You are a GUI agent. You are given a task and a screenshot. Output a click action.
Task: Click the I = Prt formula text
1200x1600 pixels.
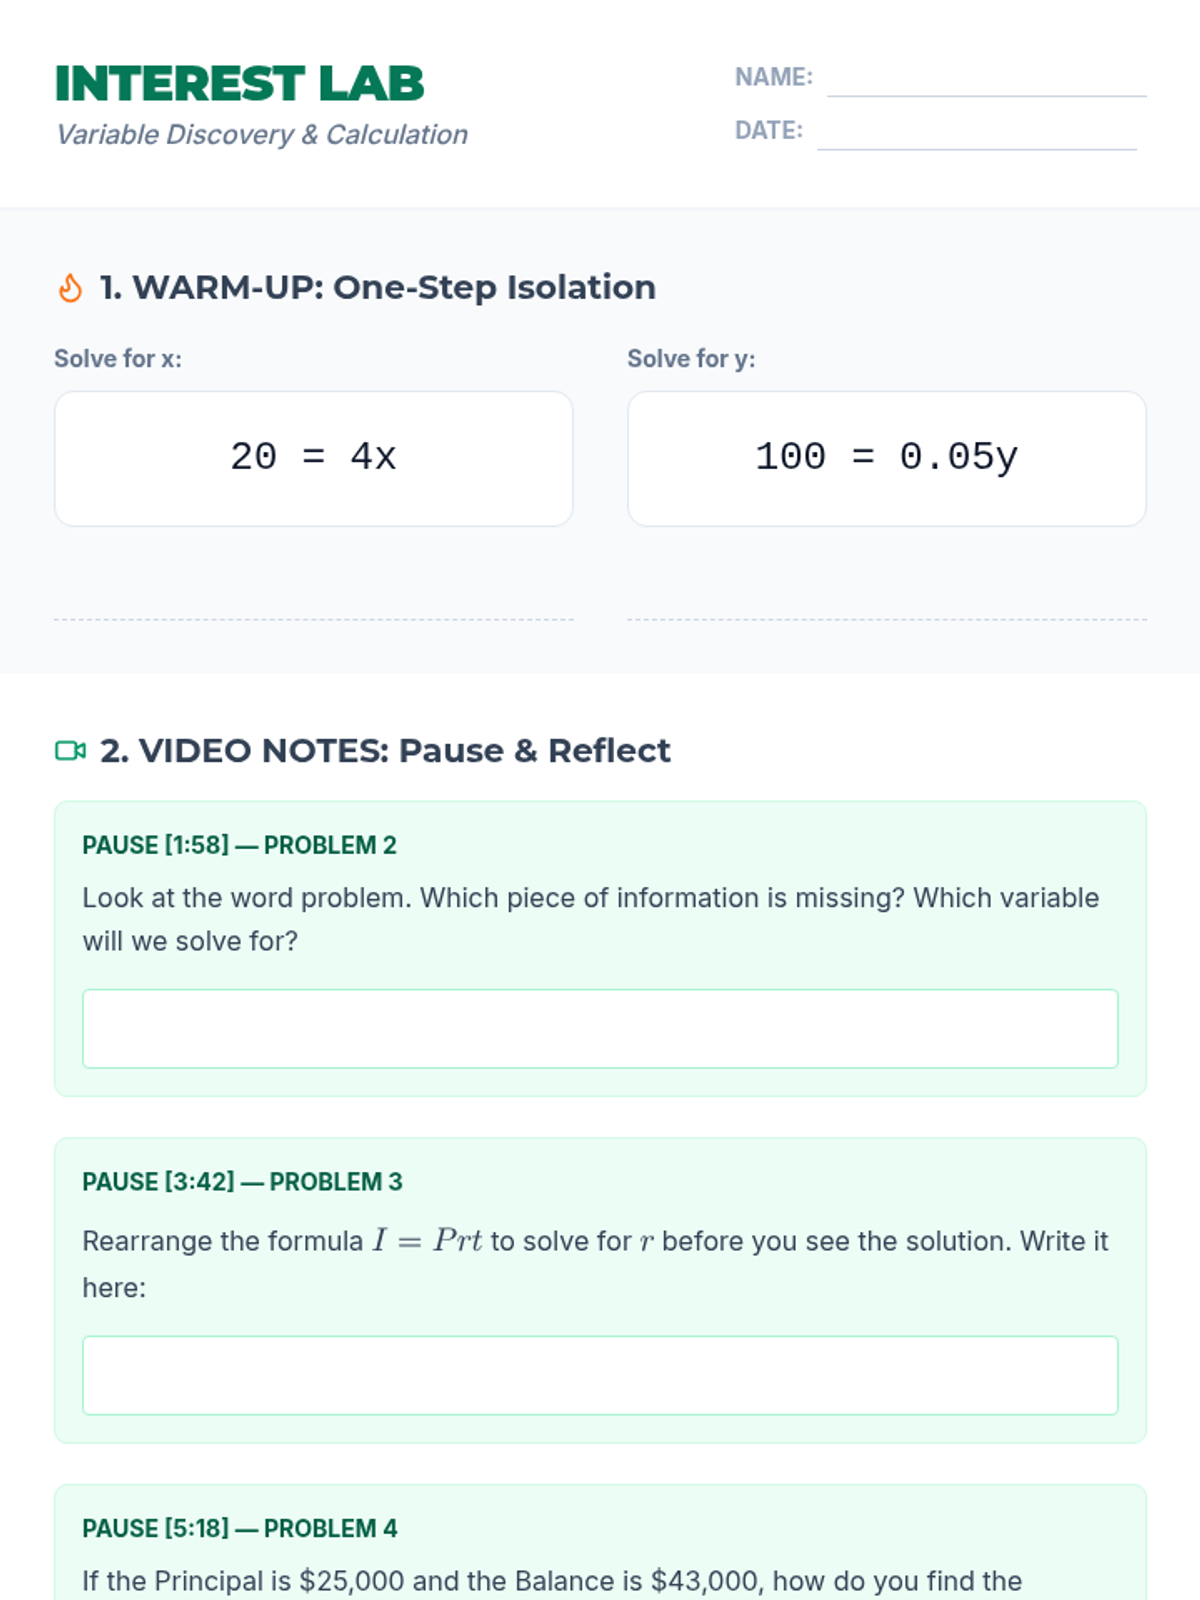[427, 1241]
